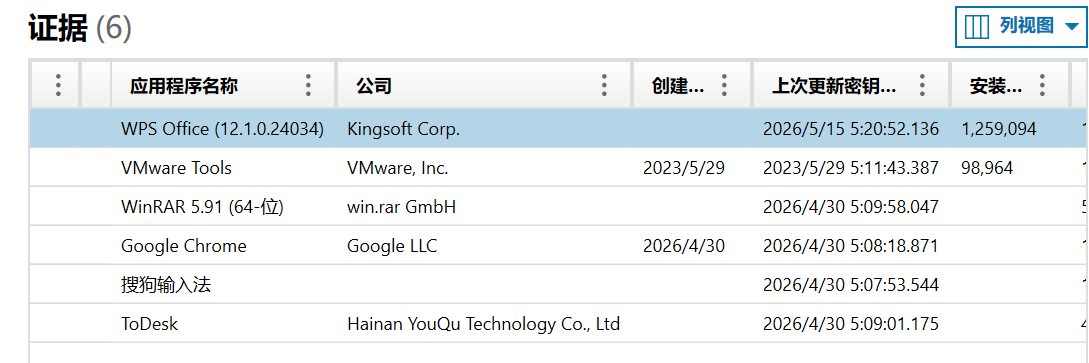Click the leftmost column's three-dot menu

[58, 85]
